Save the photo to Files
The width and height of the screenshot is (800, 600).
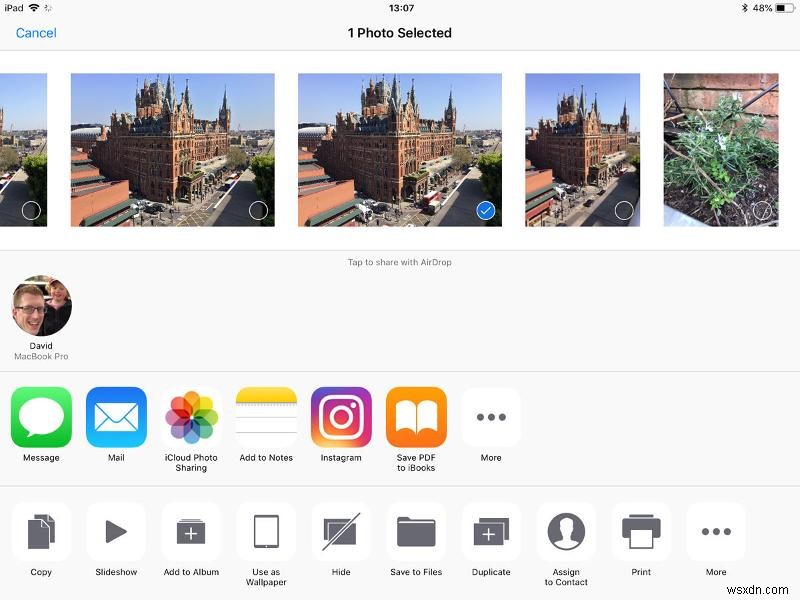416,531
